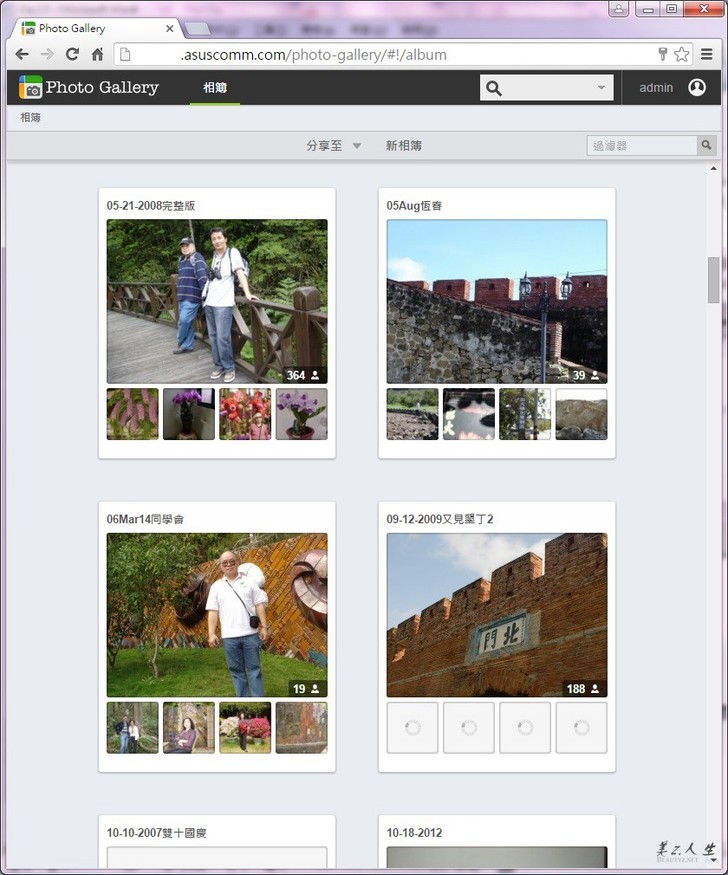Screen dimensions: 728x875
Task: Click the 188 photo count badge
Action: pos(583,689)
